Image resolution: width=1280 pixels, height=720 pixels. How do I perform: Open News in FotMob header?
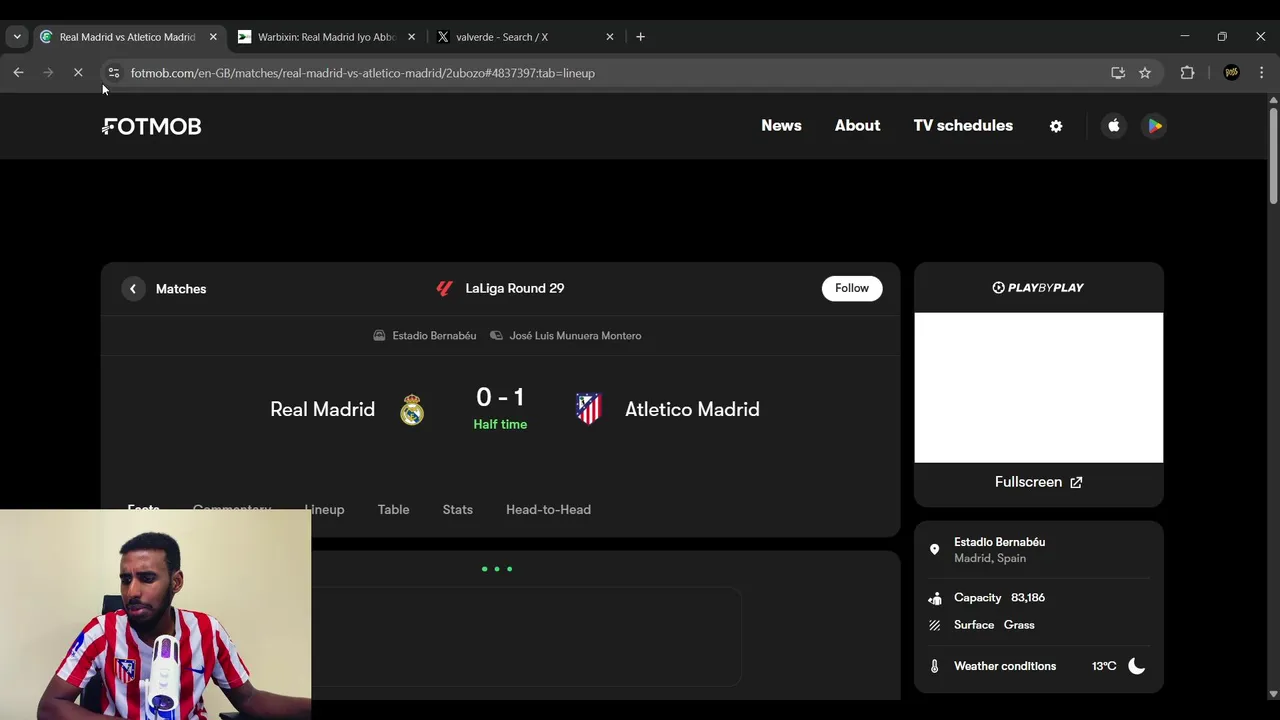click(x=781, y=126)
